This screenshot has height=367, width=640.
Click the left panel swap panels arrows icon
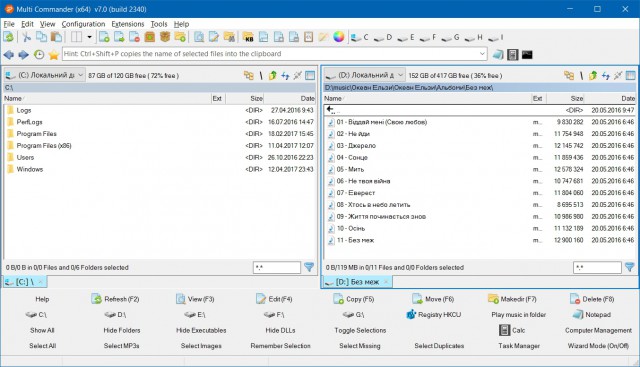point(285,76)
